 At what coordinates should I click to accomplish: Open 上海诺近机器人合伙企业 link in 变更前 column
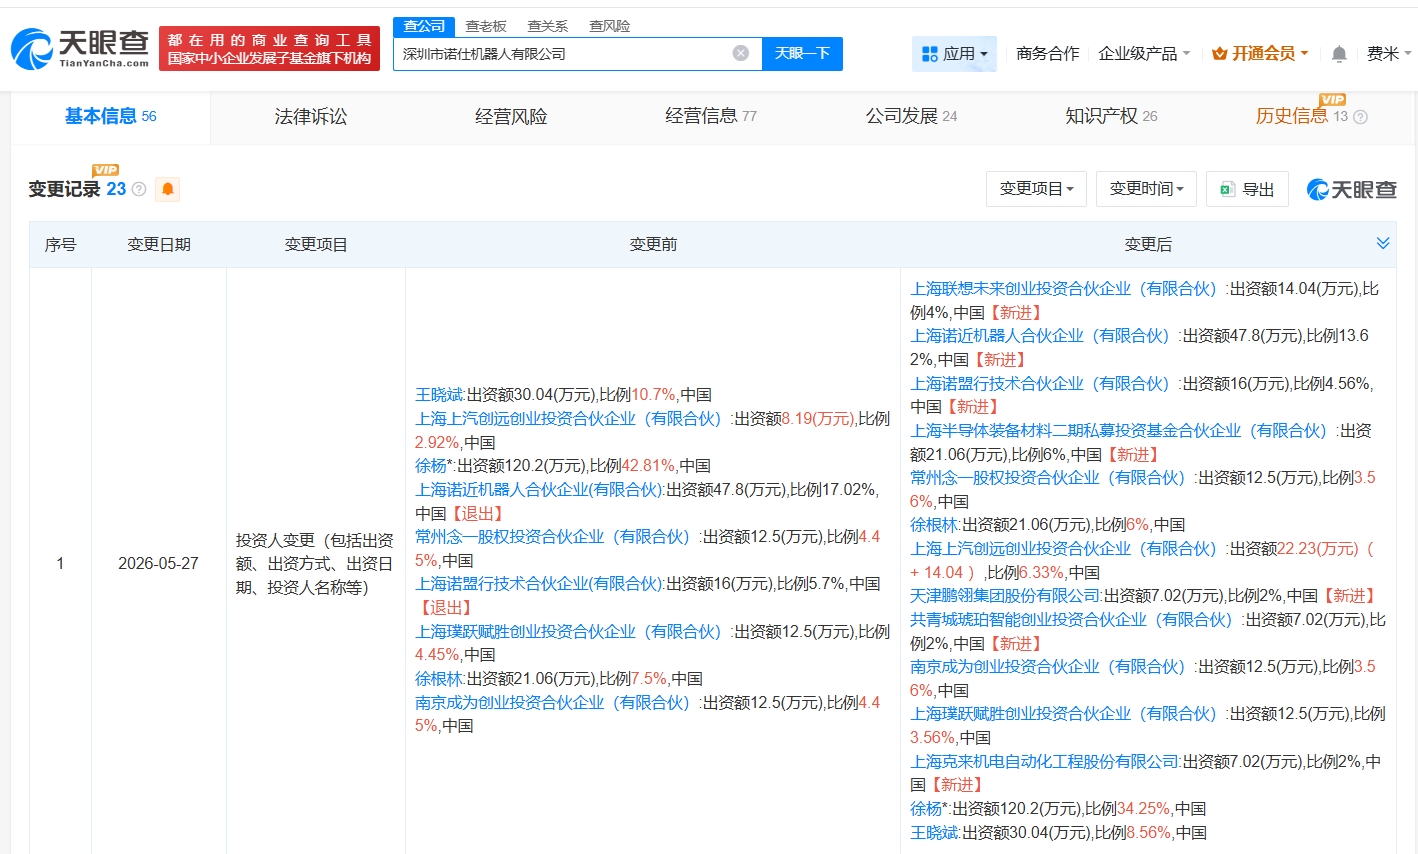click(539, 490)
